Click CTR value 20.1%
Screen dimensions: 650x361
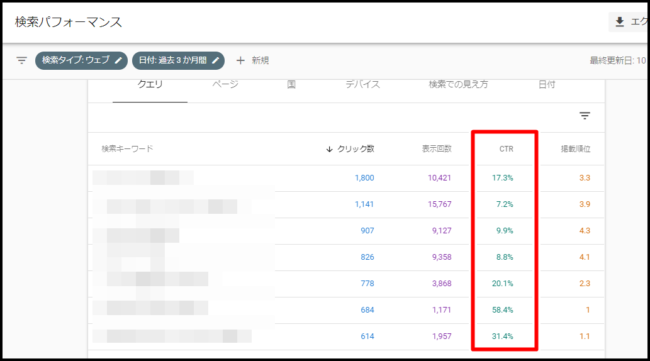pyautogui.click(x=502, y=283)
